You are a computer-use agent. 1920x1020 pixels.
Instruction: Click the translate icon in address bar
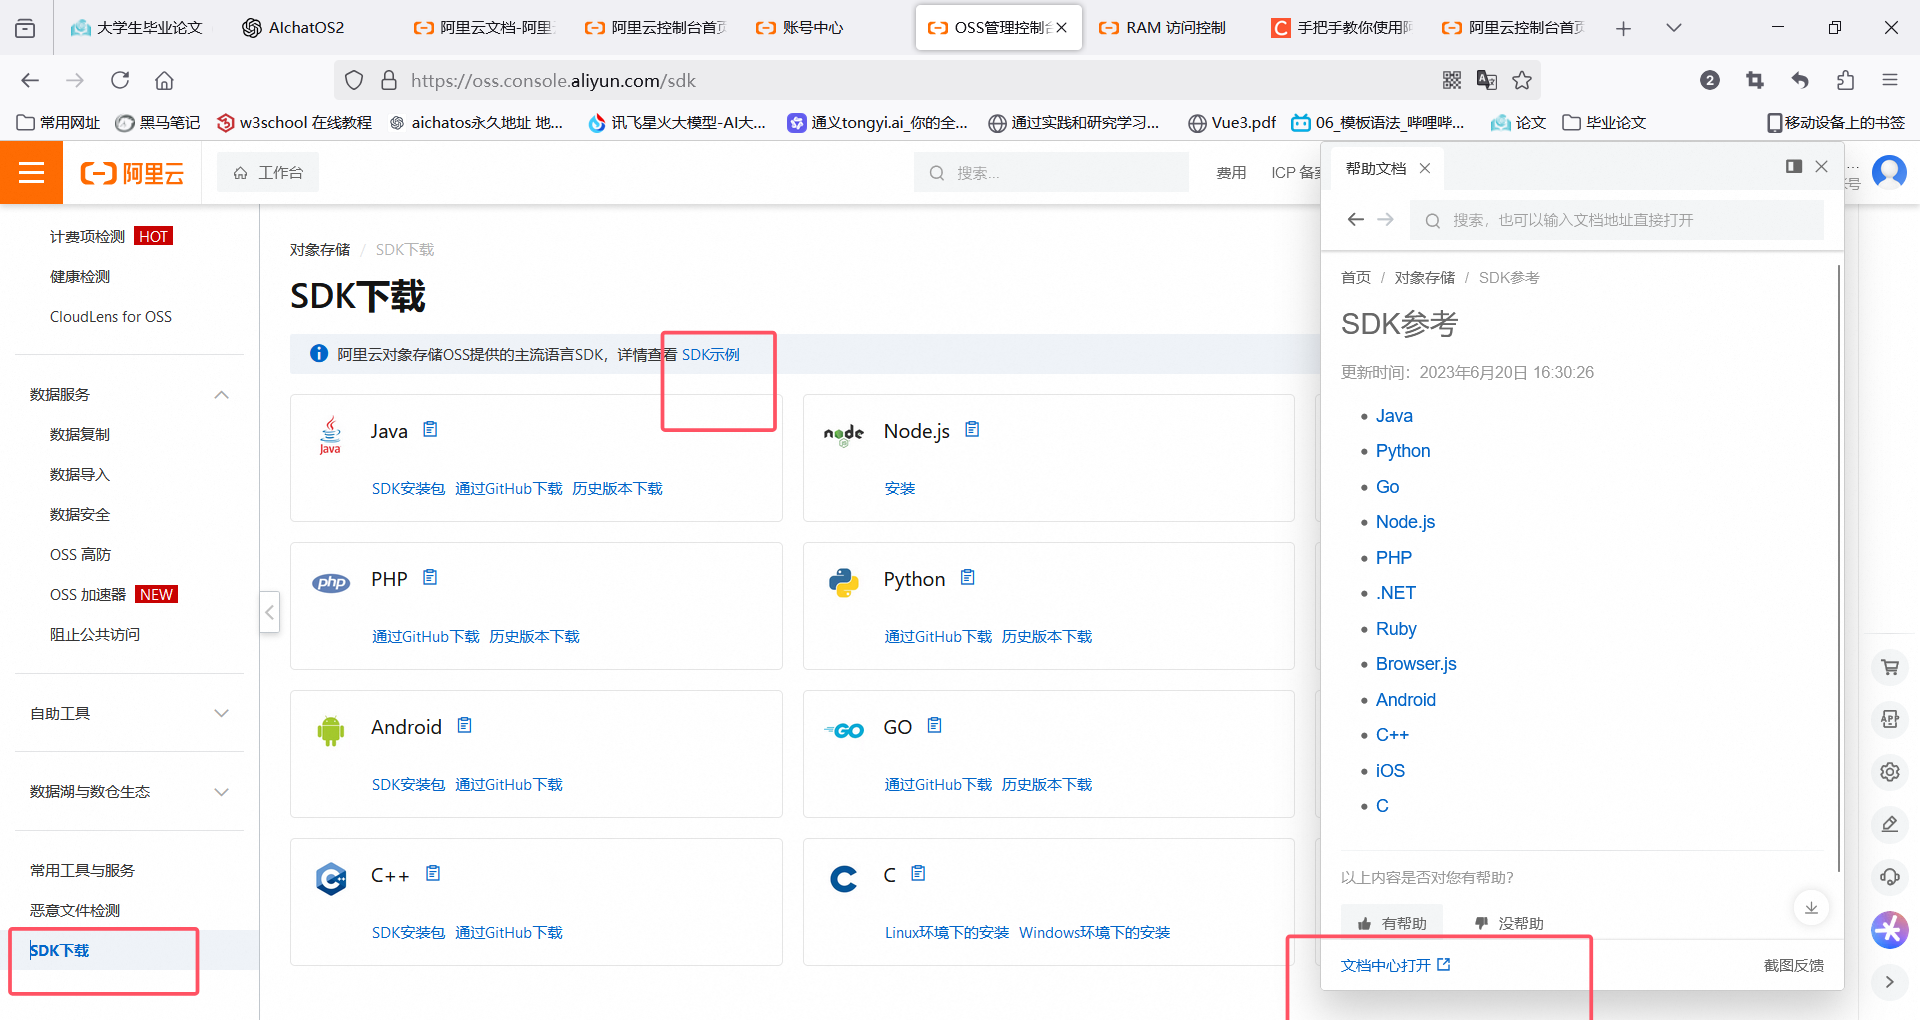tap(1487, 80)
